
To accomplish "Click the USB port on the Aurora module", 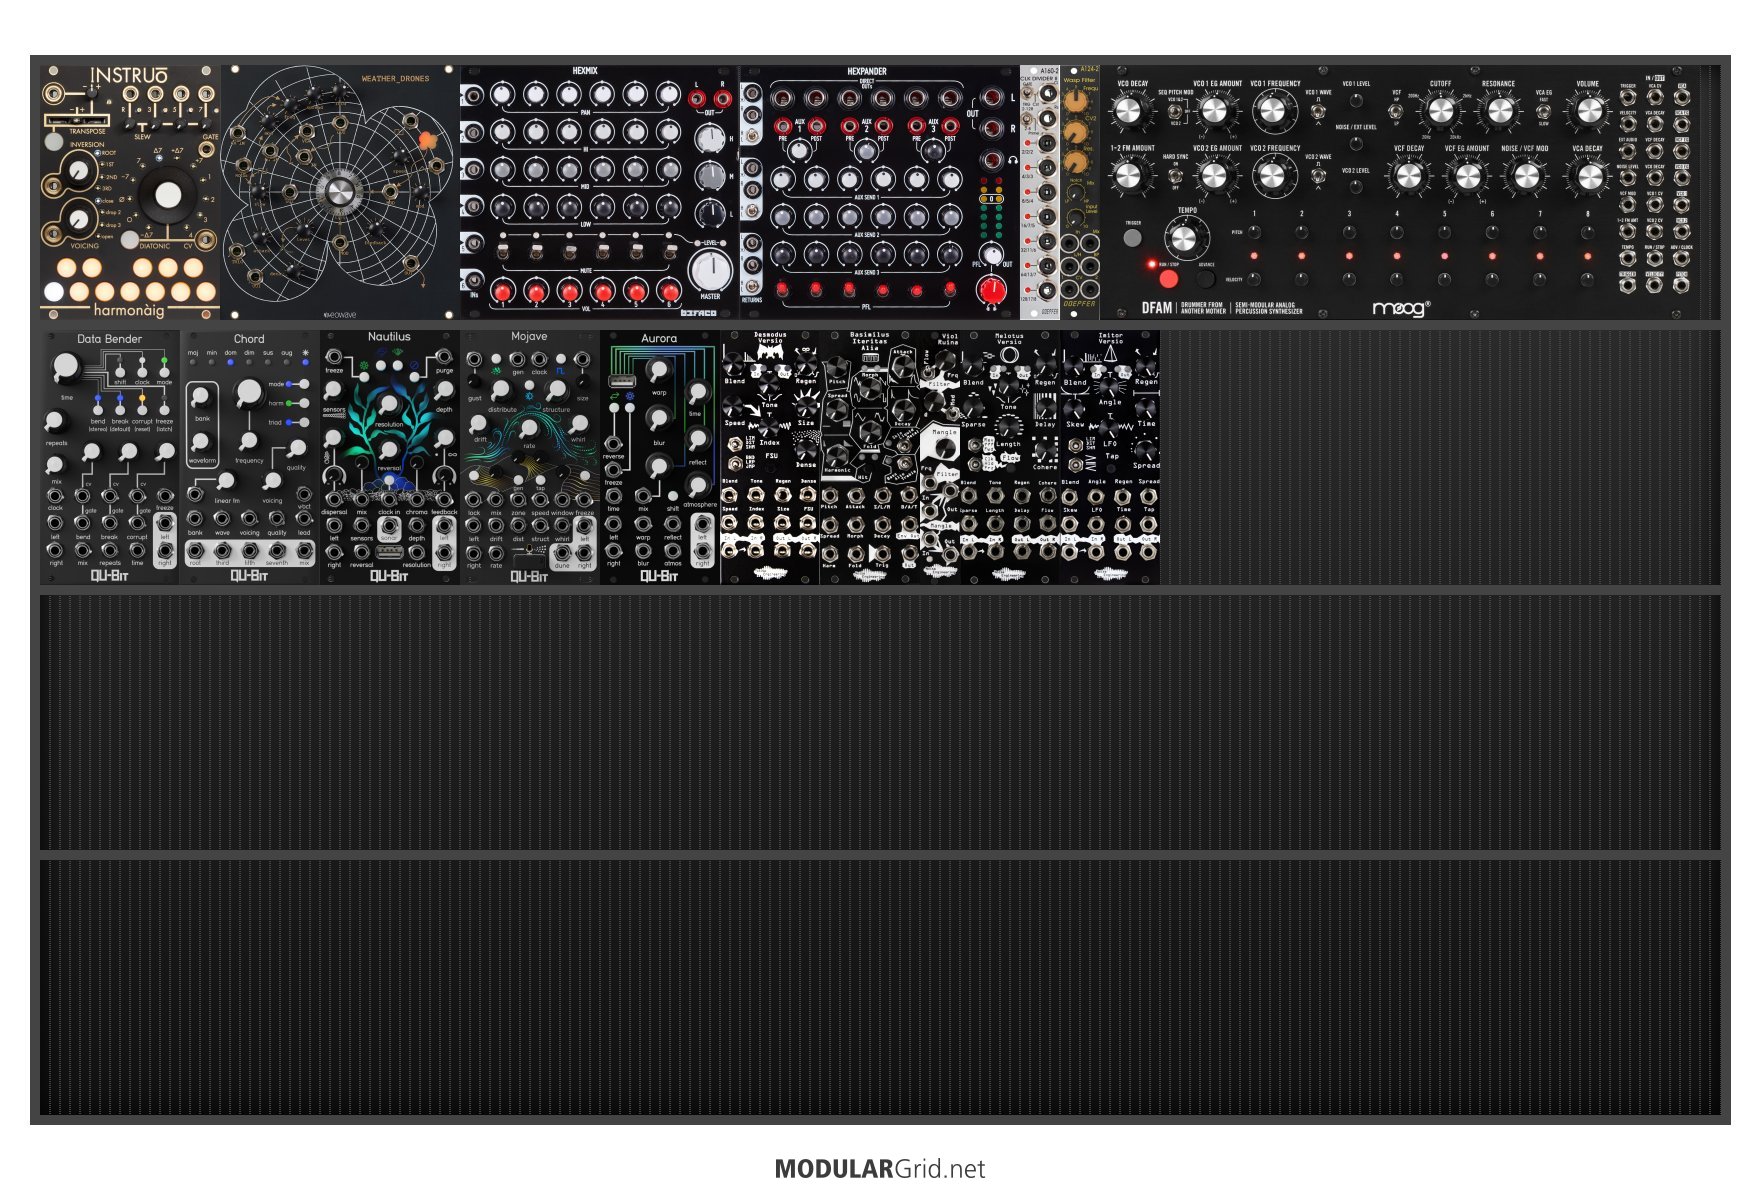I will point(621,381).
